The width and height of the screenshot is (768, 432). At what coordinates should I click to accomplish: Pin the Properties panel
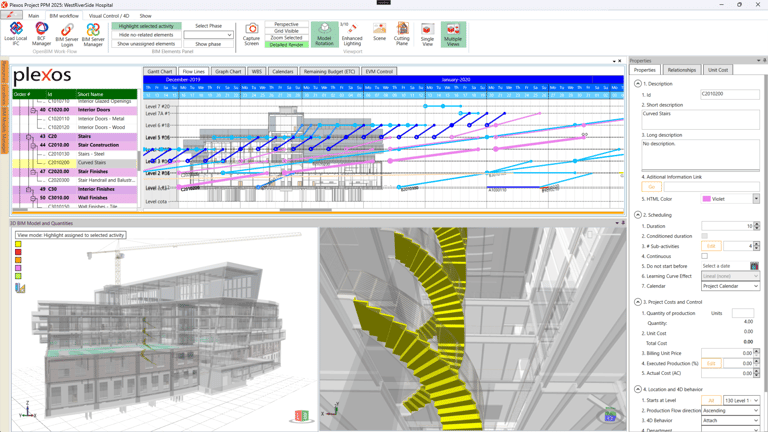click(765, 60)
